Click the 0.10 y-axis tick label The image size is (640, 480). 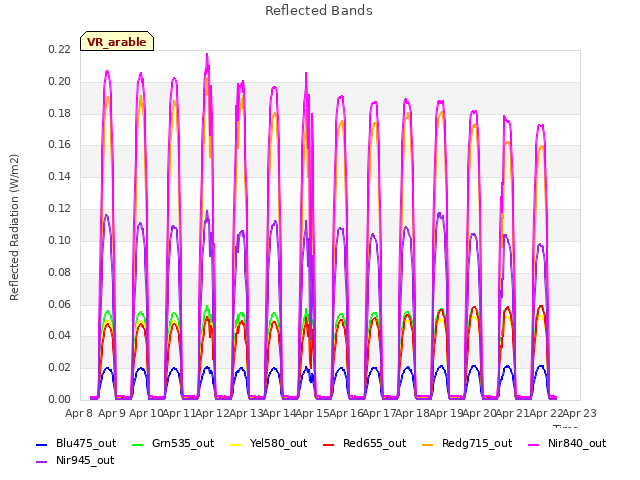pyautogui.click(x=60, y=240)
